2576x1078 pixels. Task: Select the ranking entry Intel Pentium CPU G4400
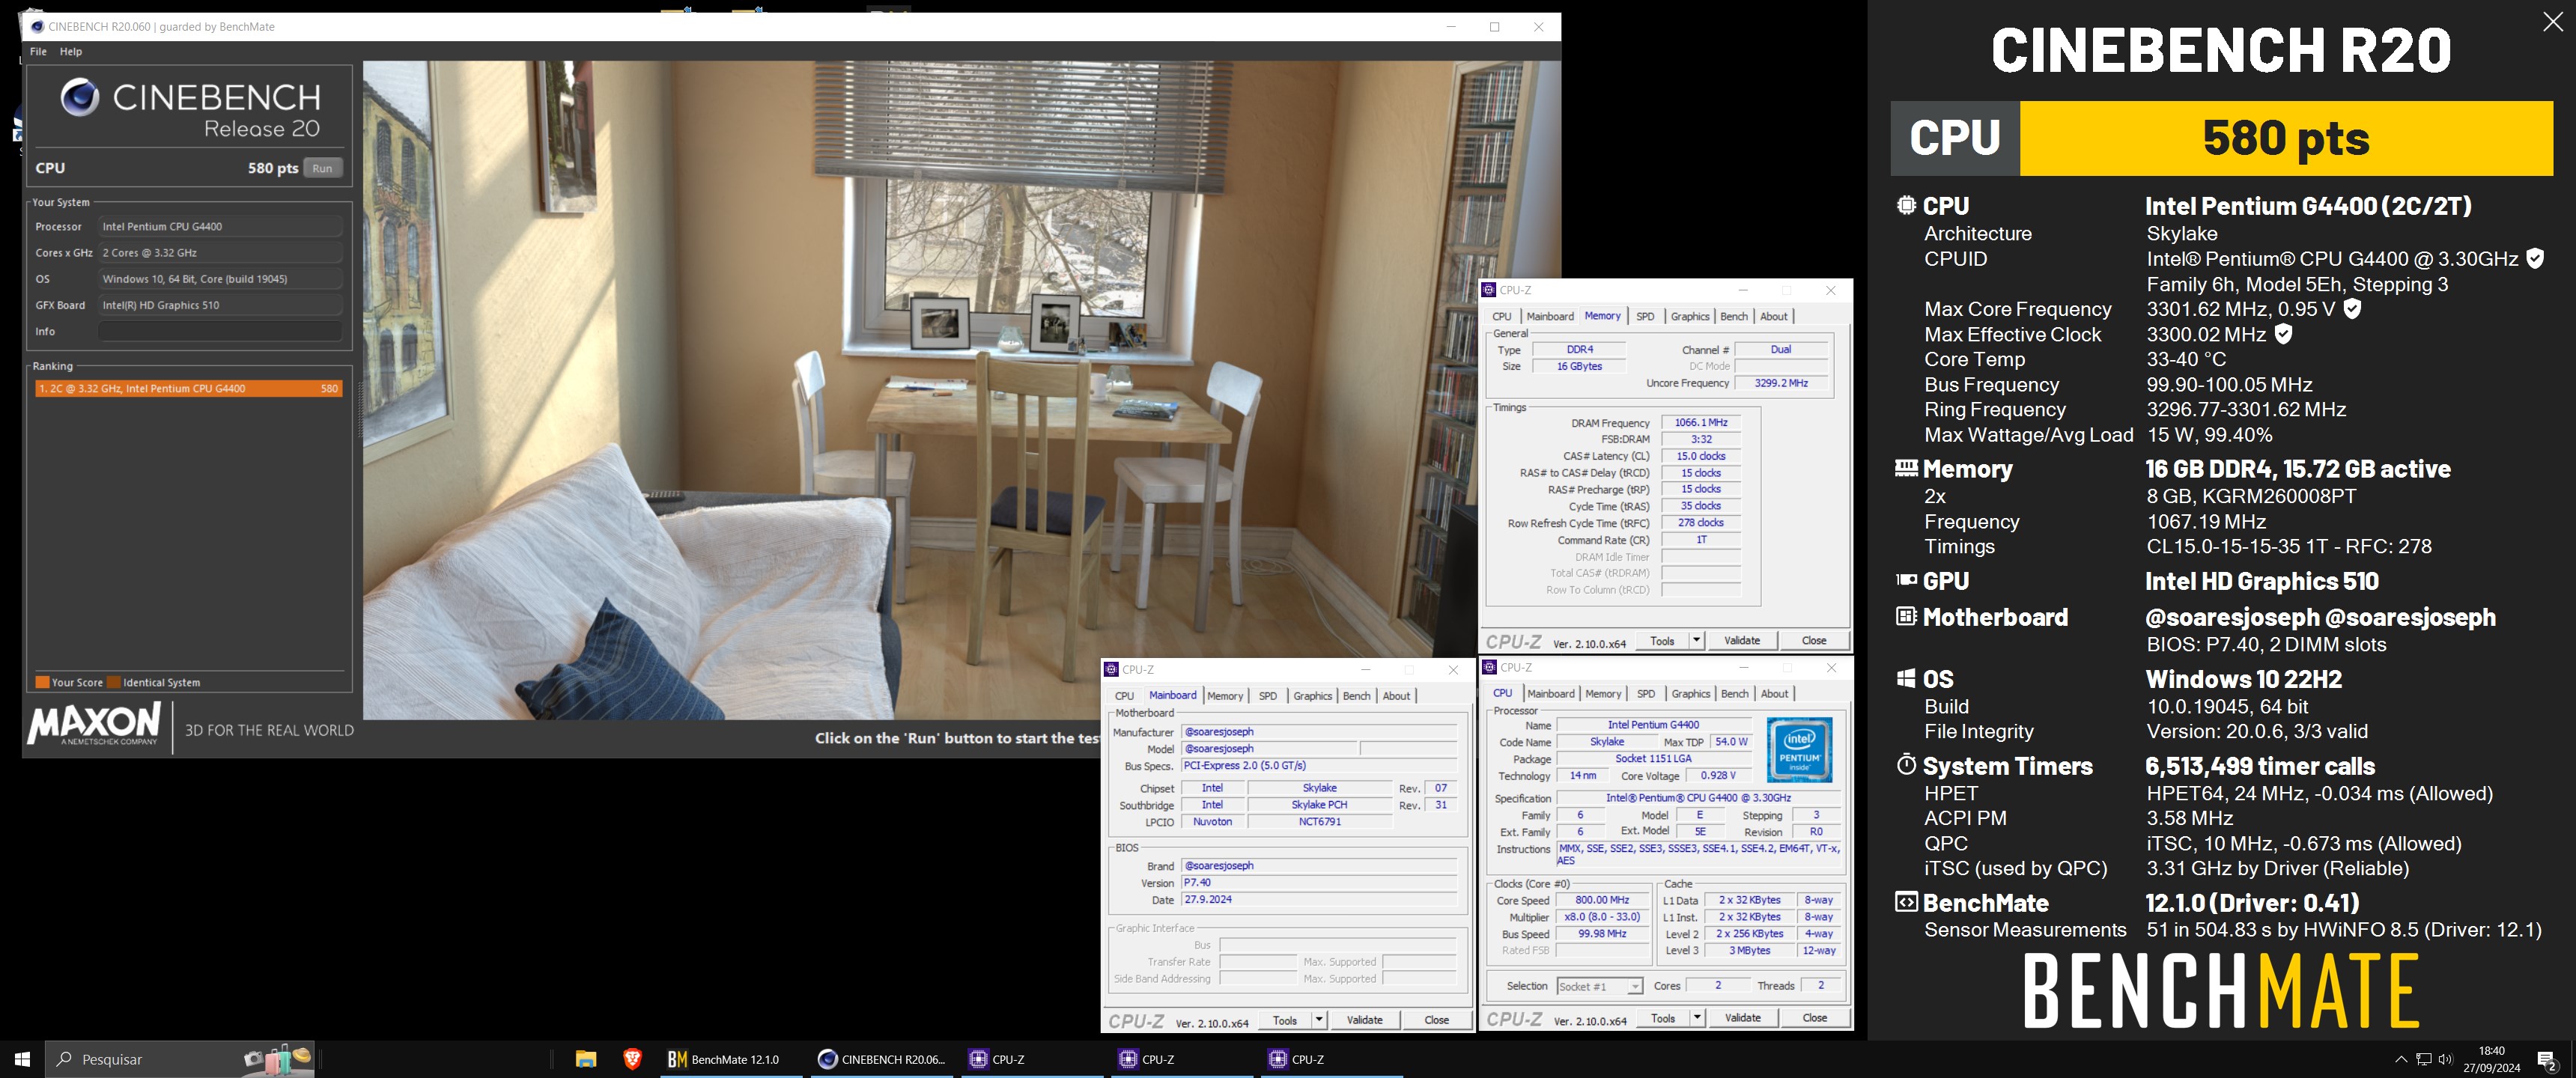tap(188, 388)
